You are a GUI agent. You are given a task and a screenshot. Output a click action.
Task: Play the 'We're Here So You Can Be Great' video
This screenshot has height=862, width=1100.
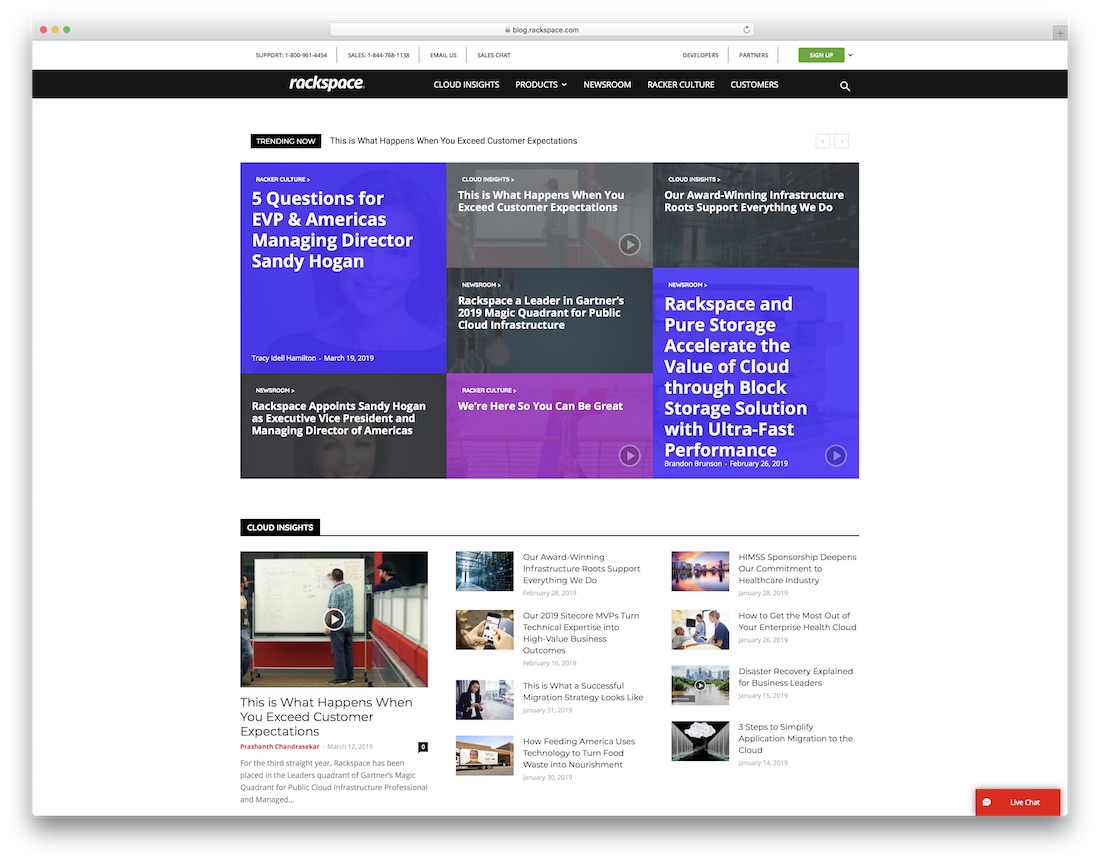coord(629,455)
